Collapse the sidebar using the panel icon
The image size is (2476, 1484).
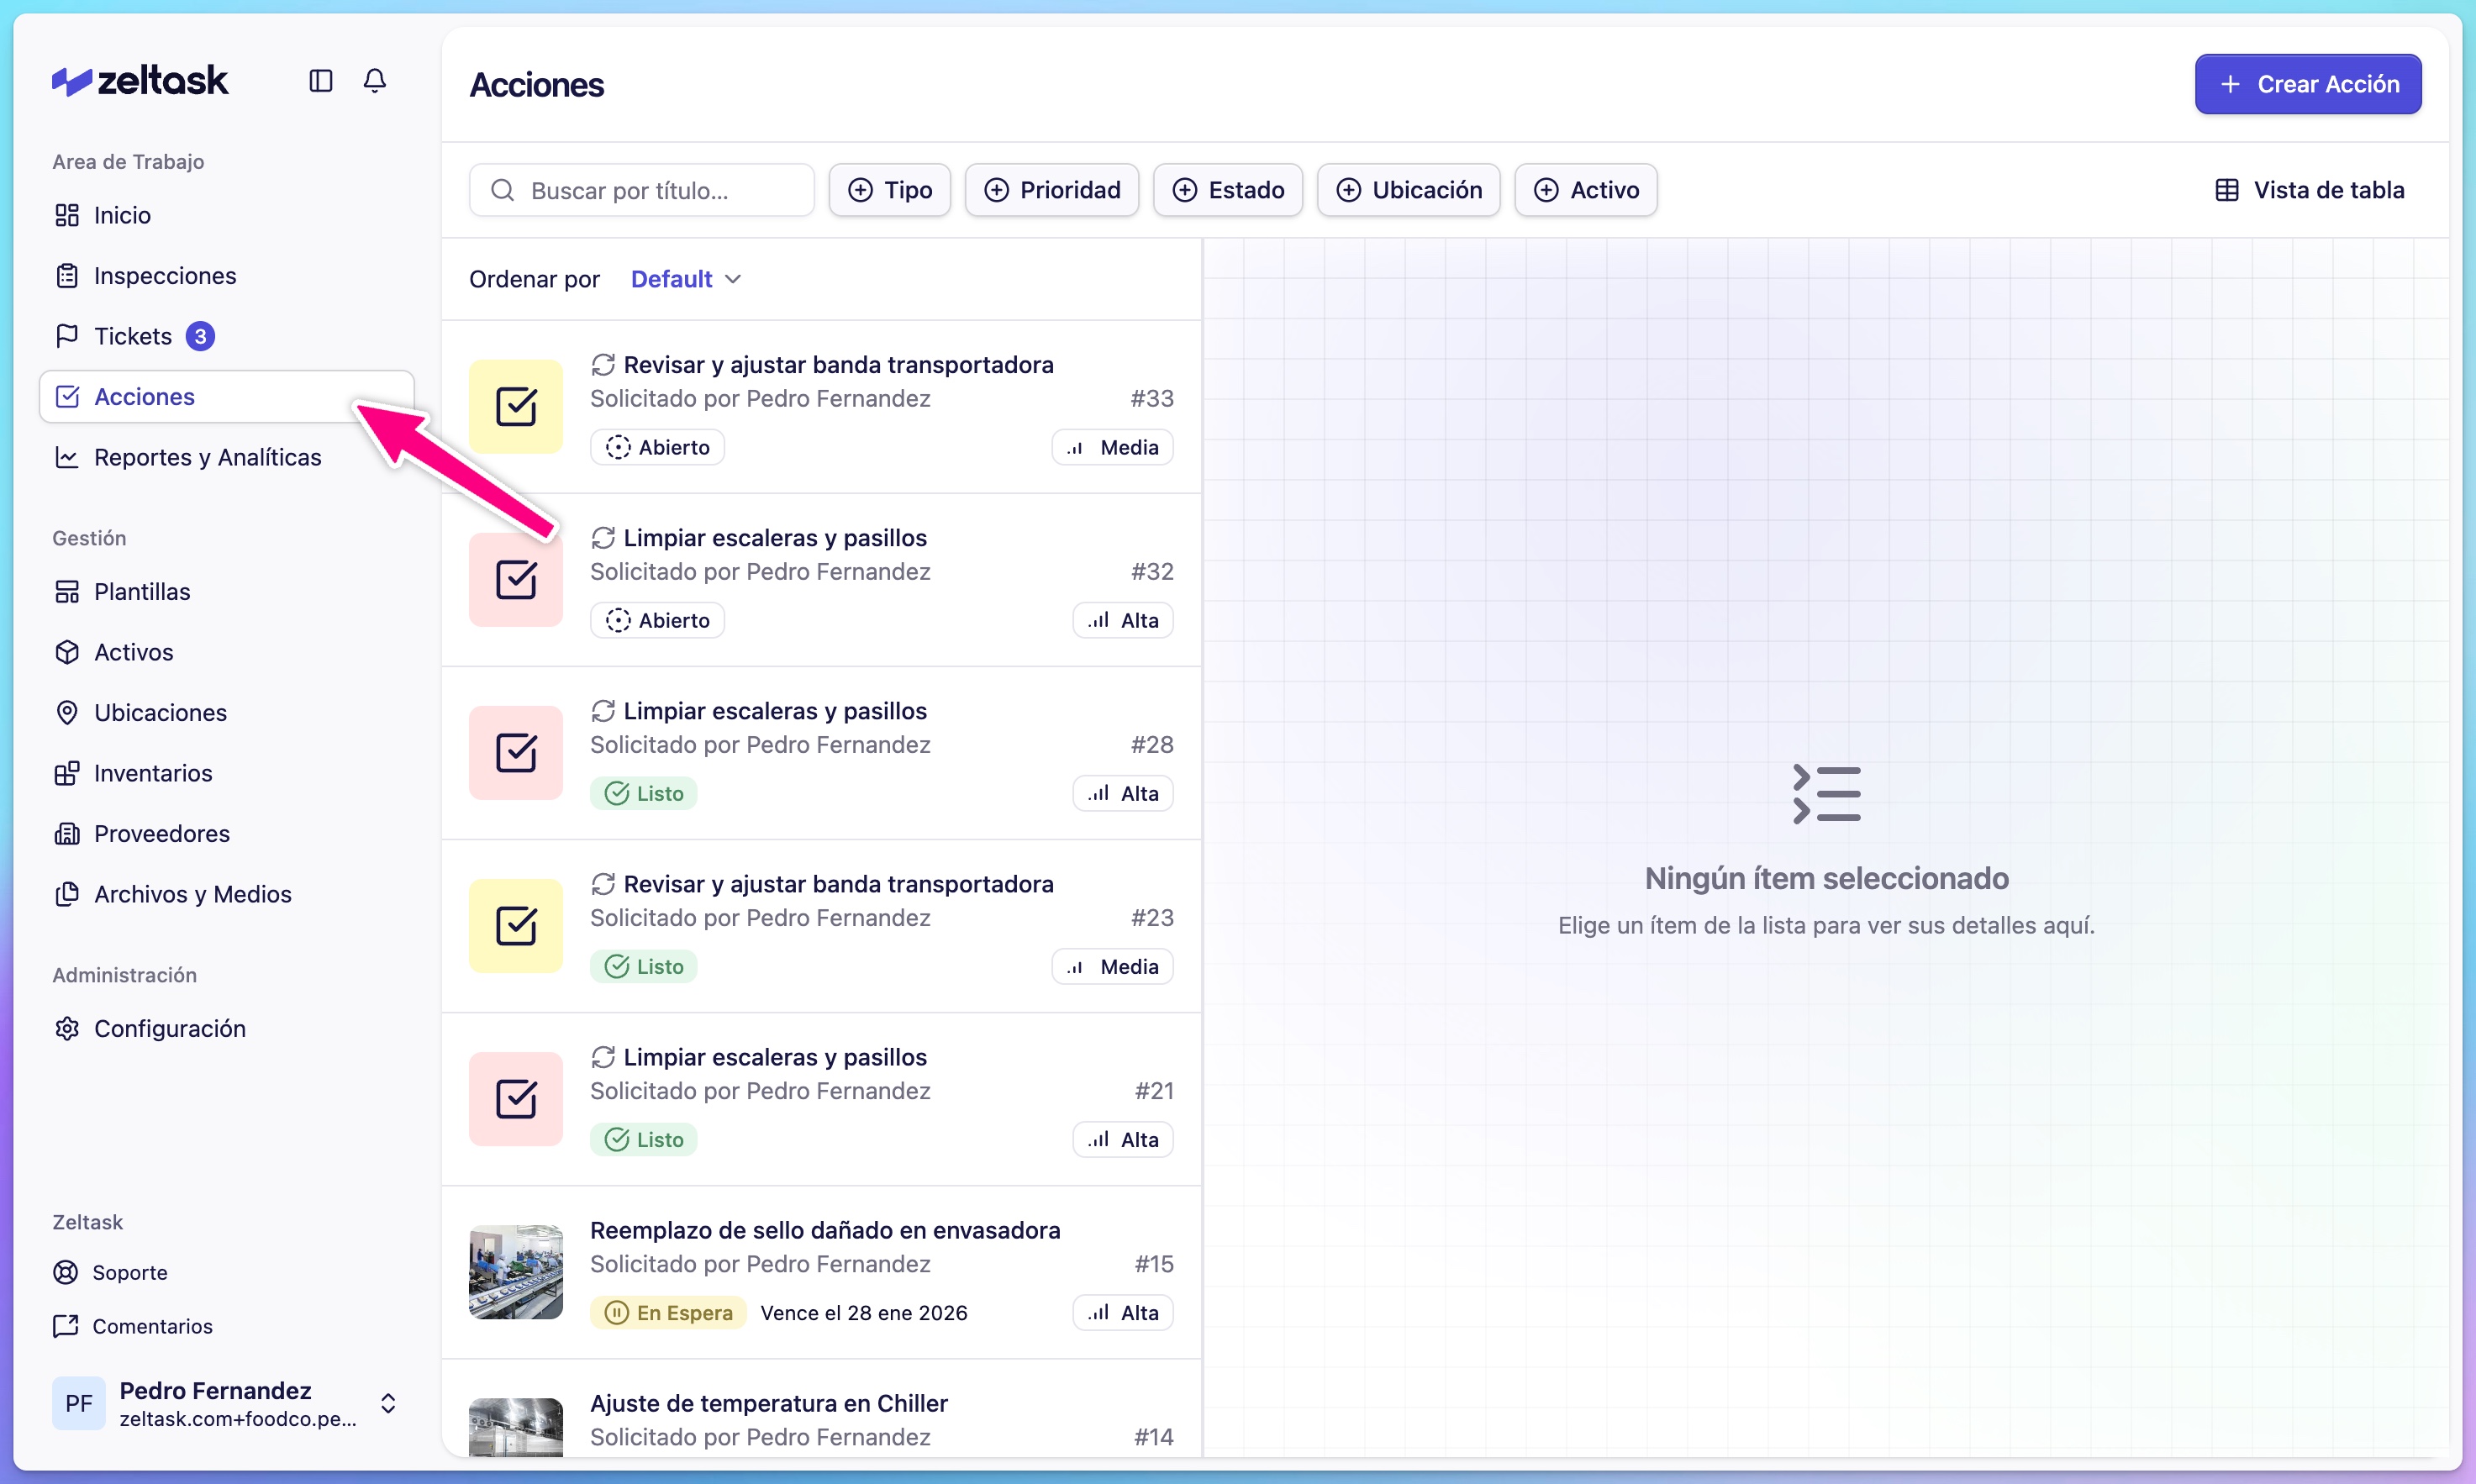pyautogui.click(x=320, y=81)
